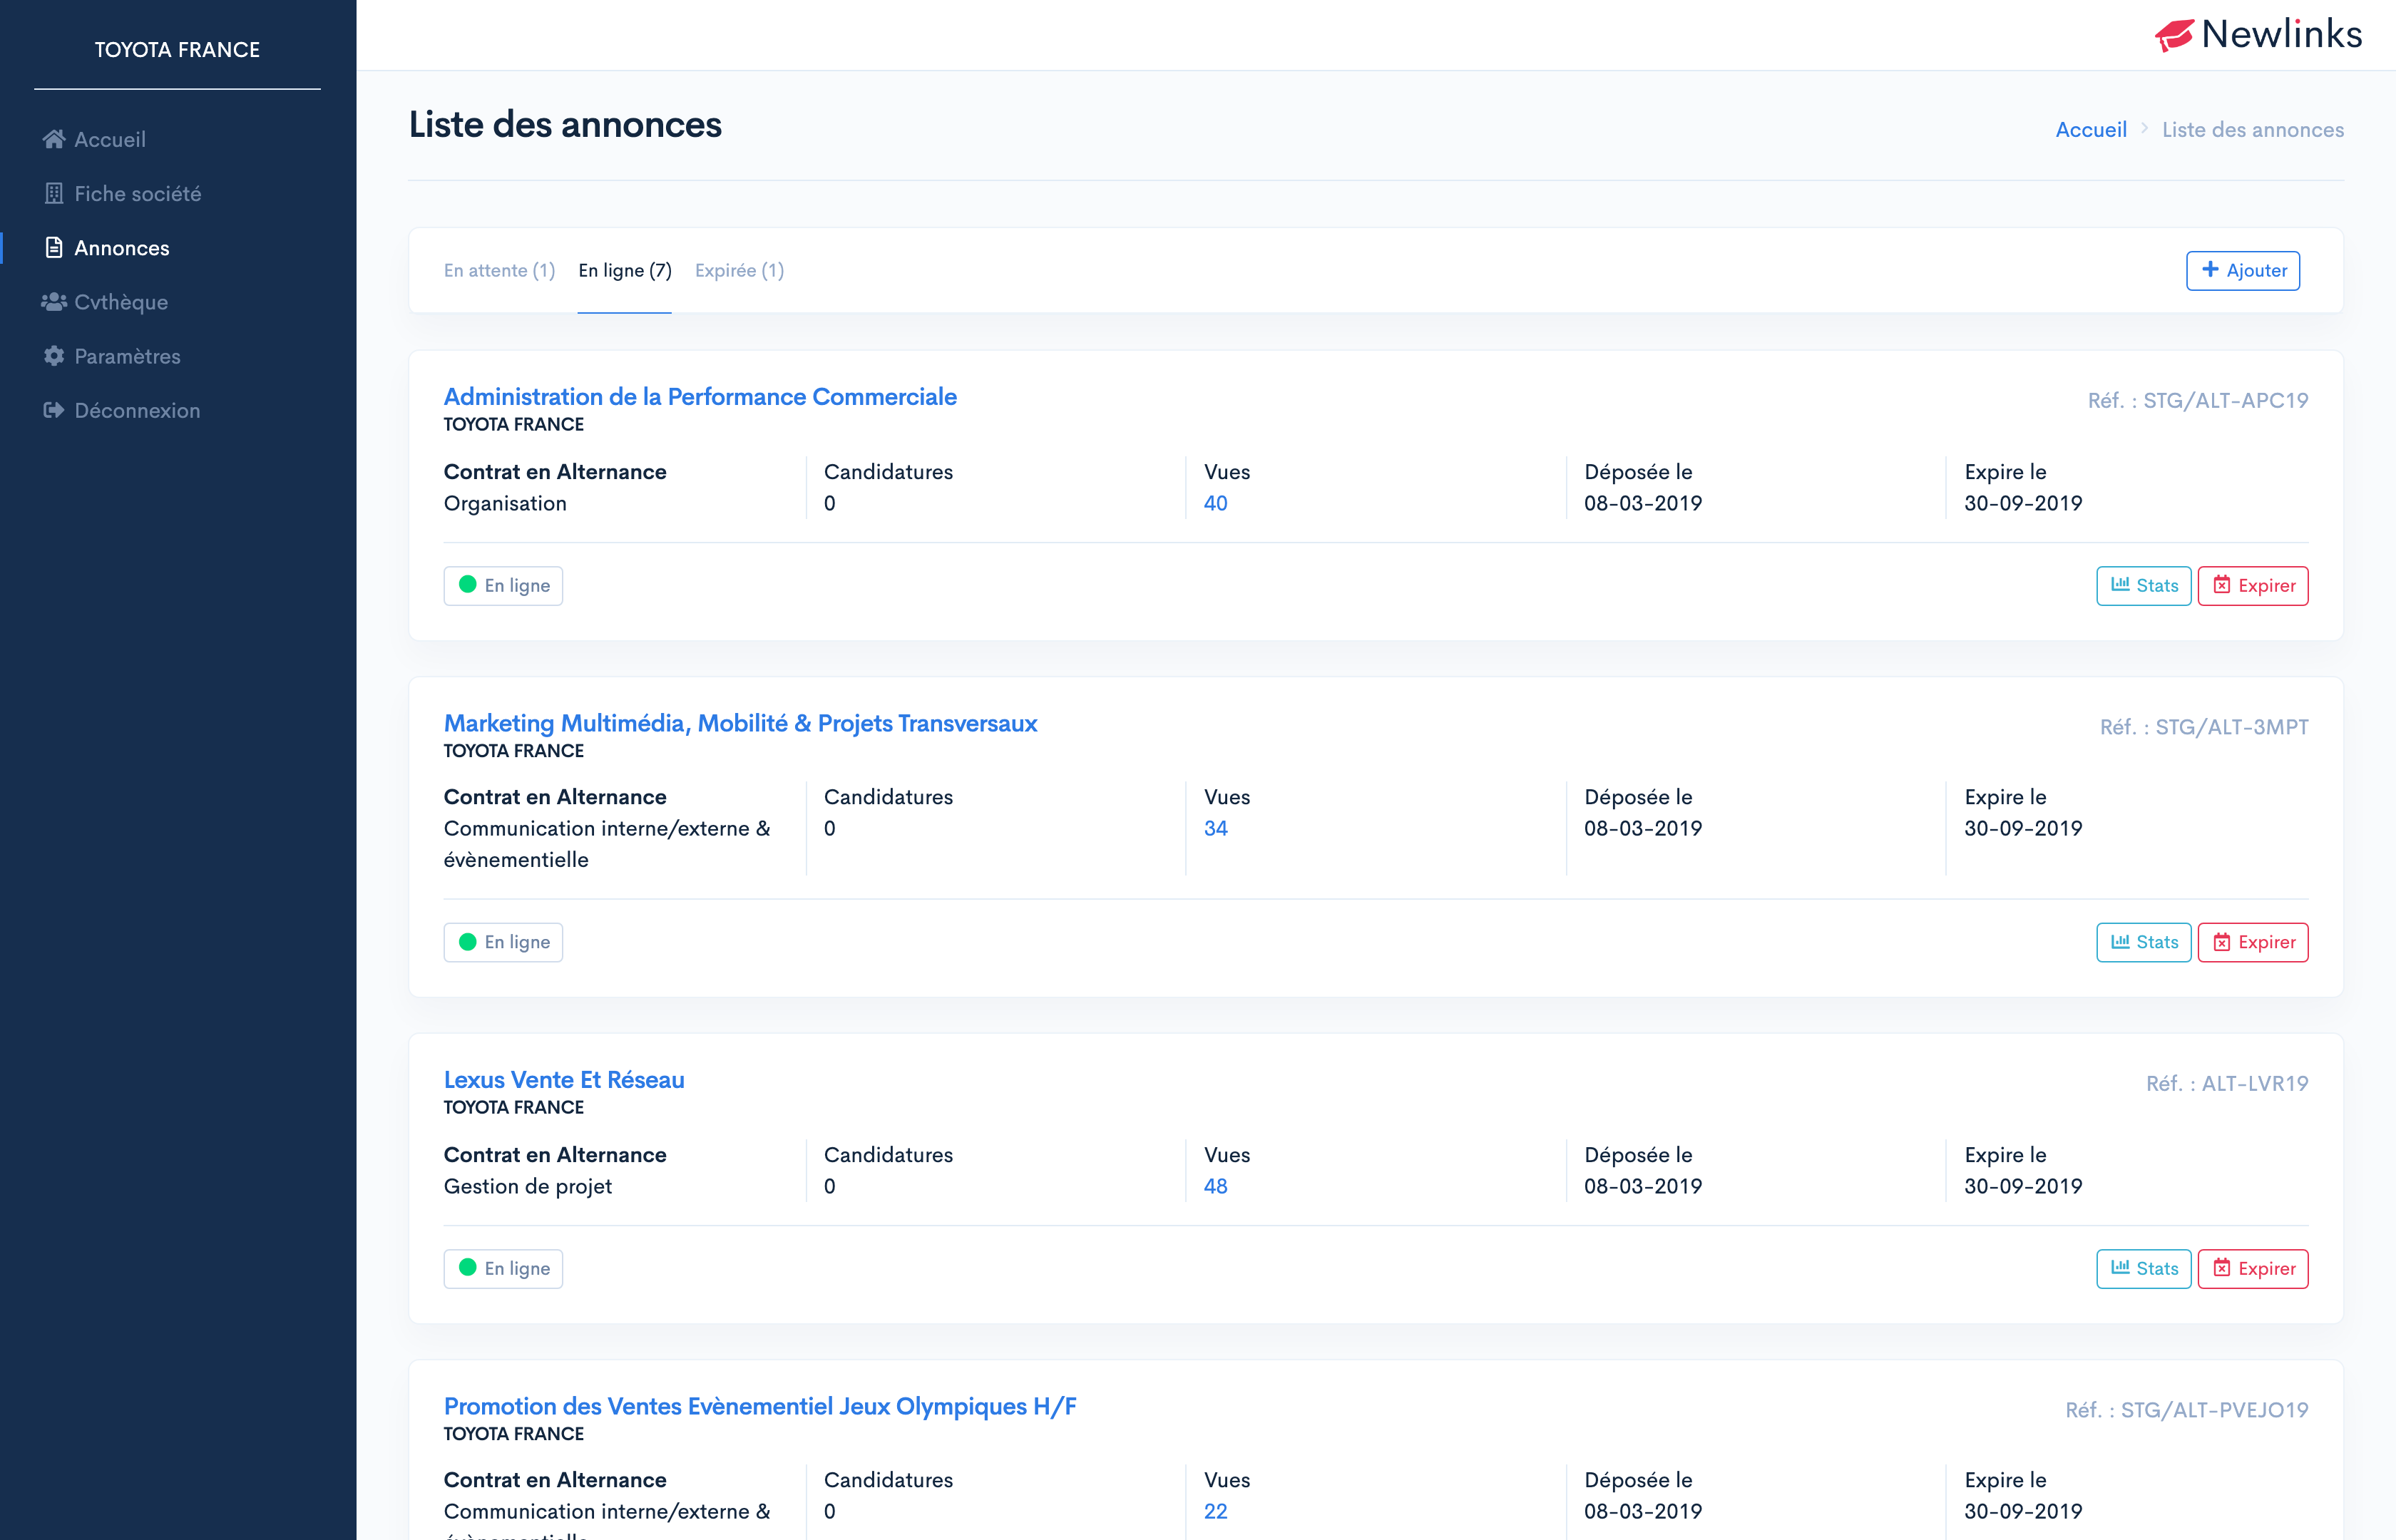Click Expirer button for Lexus Vente Et Réseau
2396x1540 pixels.
click(x=2253, y=1268)
